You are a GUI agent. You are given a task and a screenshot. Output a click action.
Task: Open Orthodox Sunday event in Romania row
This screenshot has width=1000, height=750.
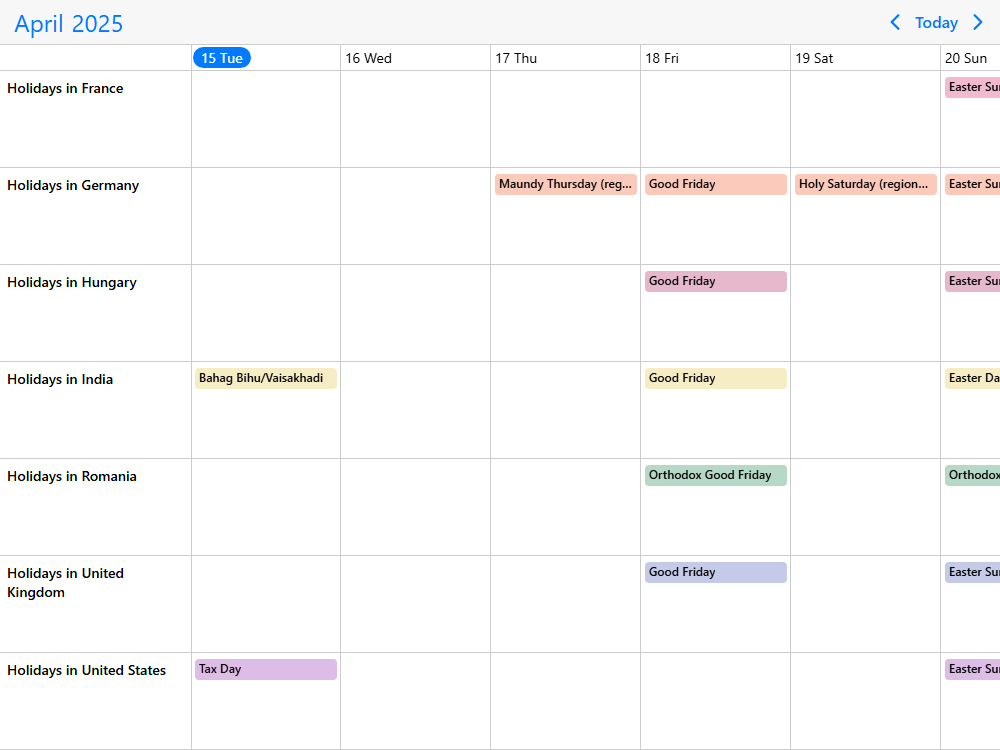(972, 475)
